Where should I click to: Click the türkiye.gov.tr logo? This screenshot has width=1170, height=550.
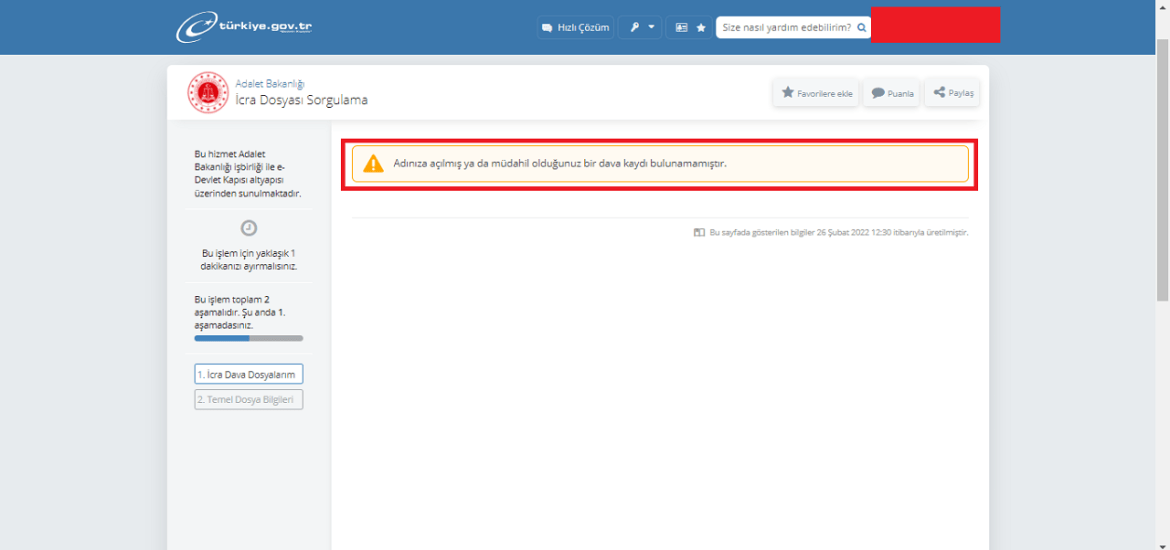coord(245,27)
